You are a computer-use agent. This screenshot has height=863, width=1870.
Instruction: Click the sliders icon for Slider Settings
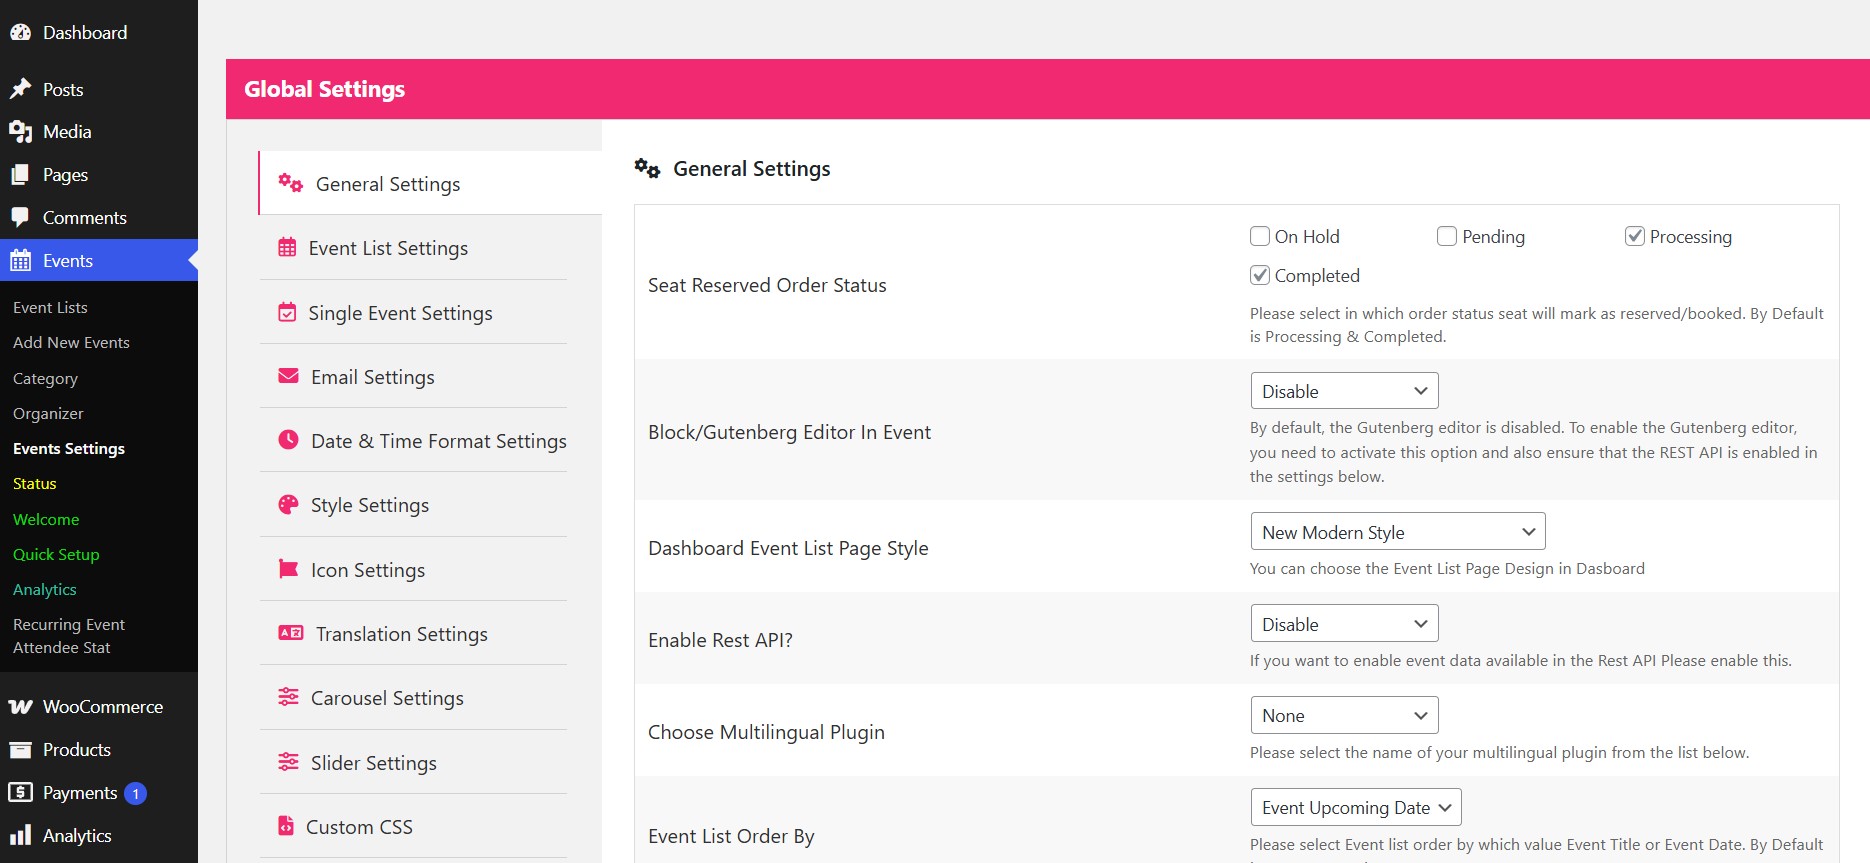288,762
